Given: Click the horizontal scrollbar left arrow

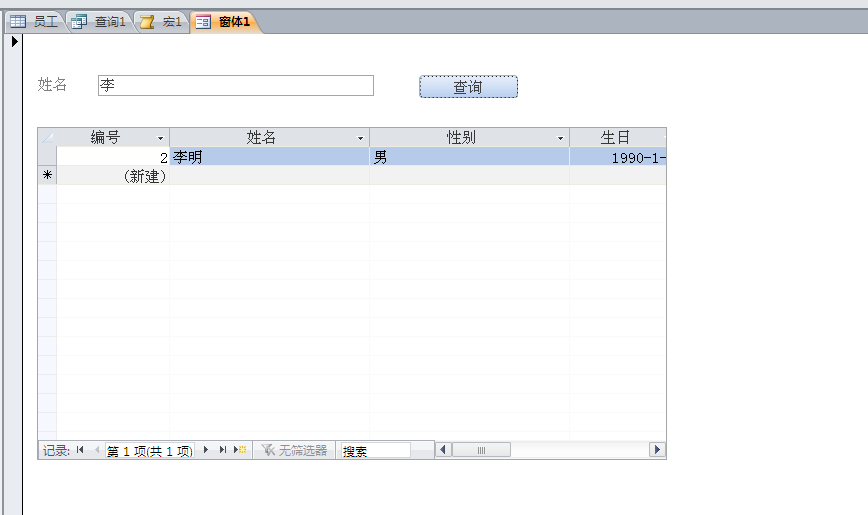Looking at the screenshot, I should point(443,450).
